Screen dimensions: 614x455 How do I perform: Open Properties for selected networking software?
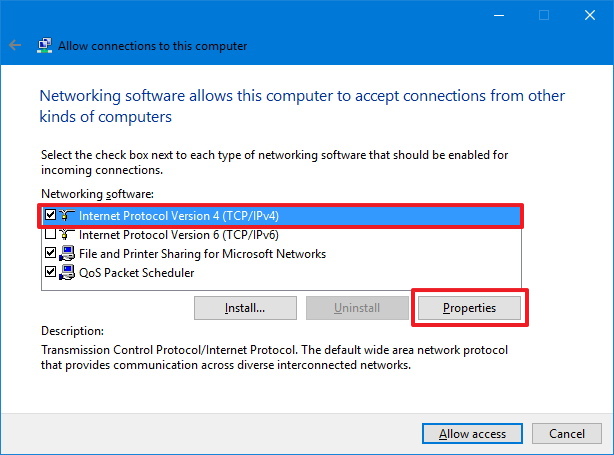[x=470, y=307]
